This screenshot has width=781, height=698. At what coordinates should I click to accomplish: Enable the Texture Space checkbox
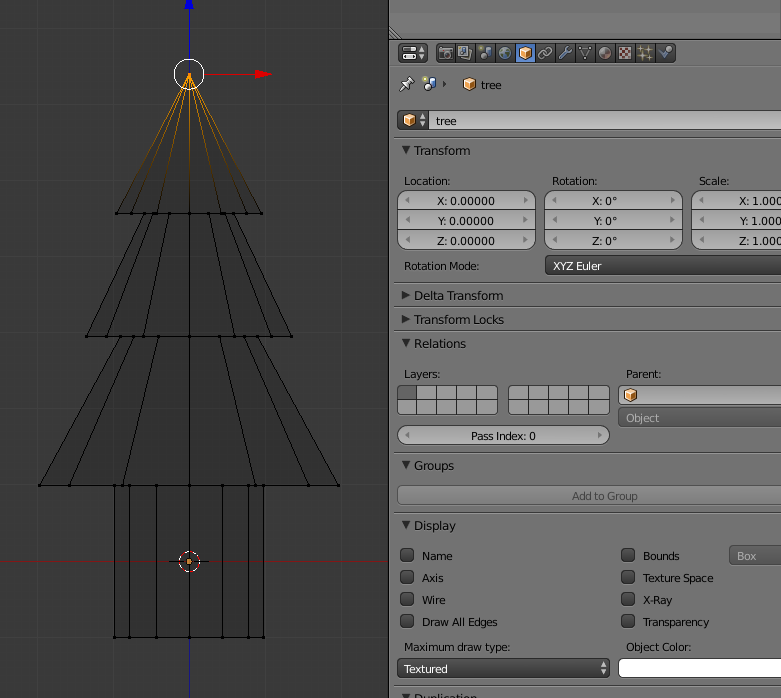click(628, 577)
